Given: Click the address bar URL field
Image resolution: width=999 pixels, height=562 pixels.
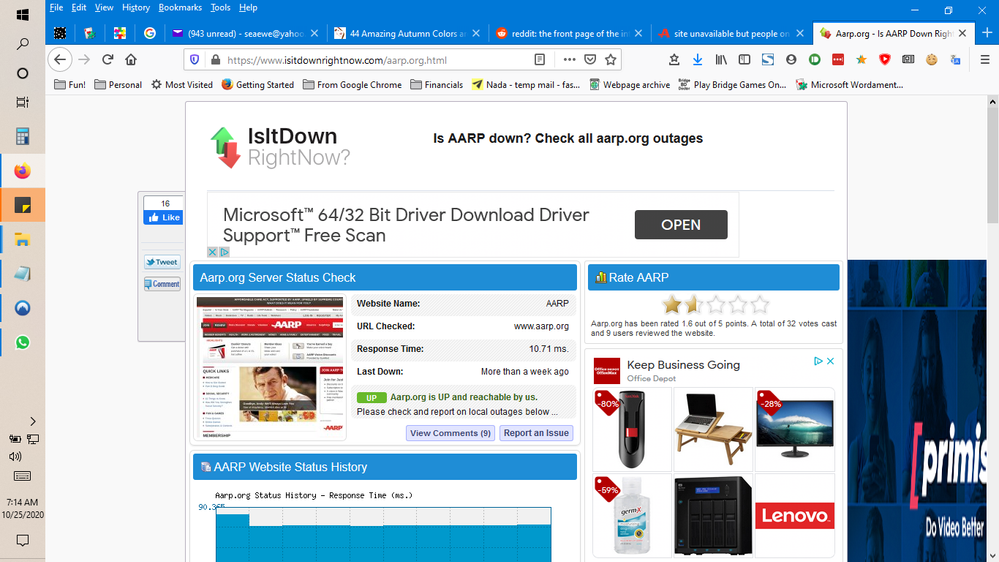Looking at the screenshot, I should [376, 60].
